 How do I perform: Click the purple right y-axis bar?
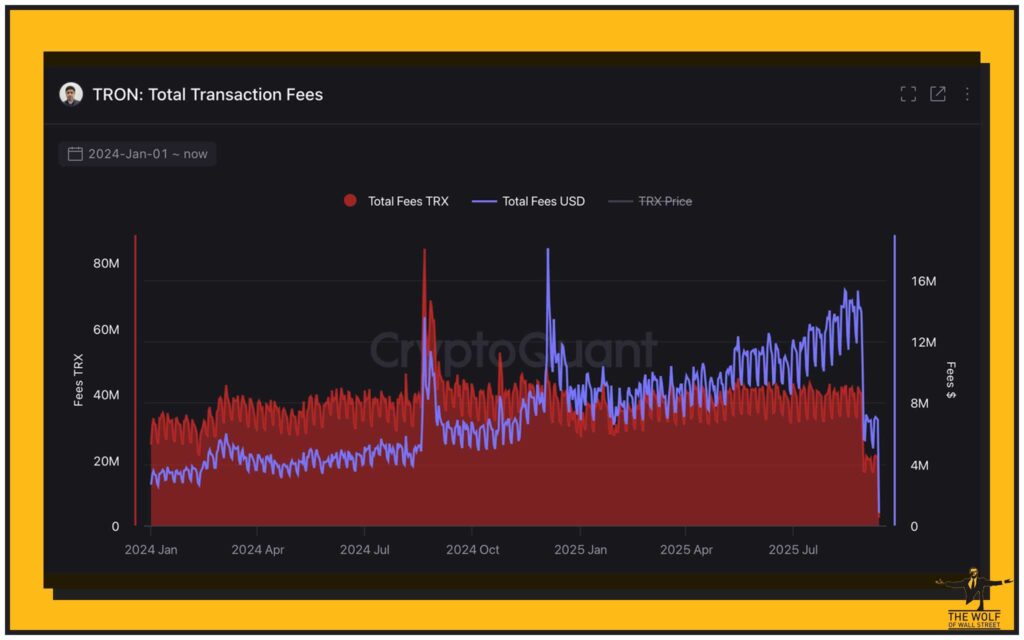point(895,380)
